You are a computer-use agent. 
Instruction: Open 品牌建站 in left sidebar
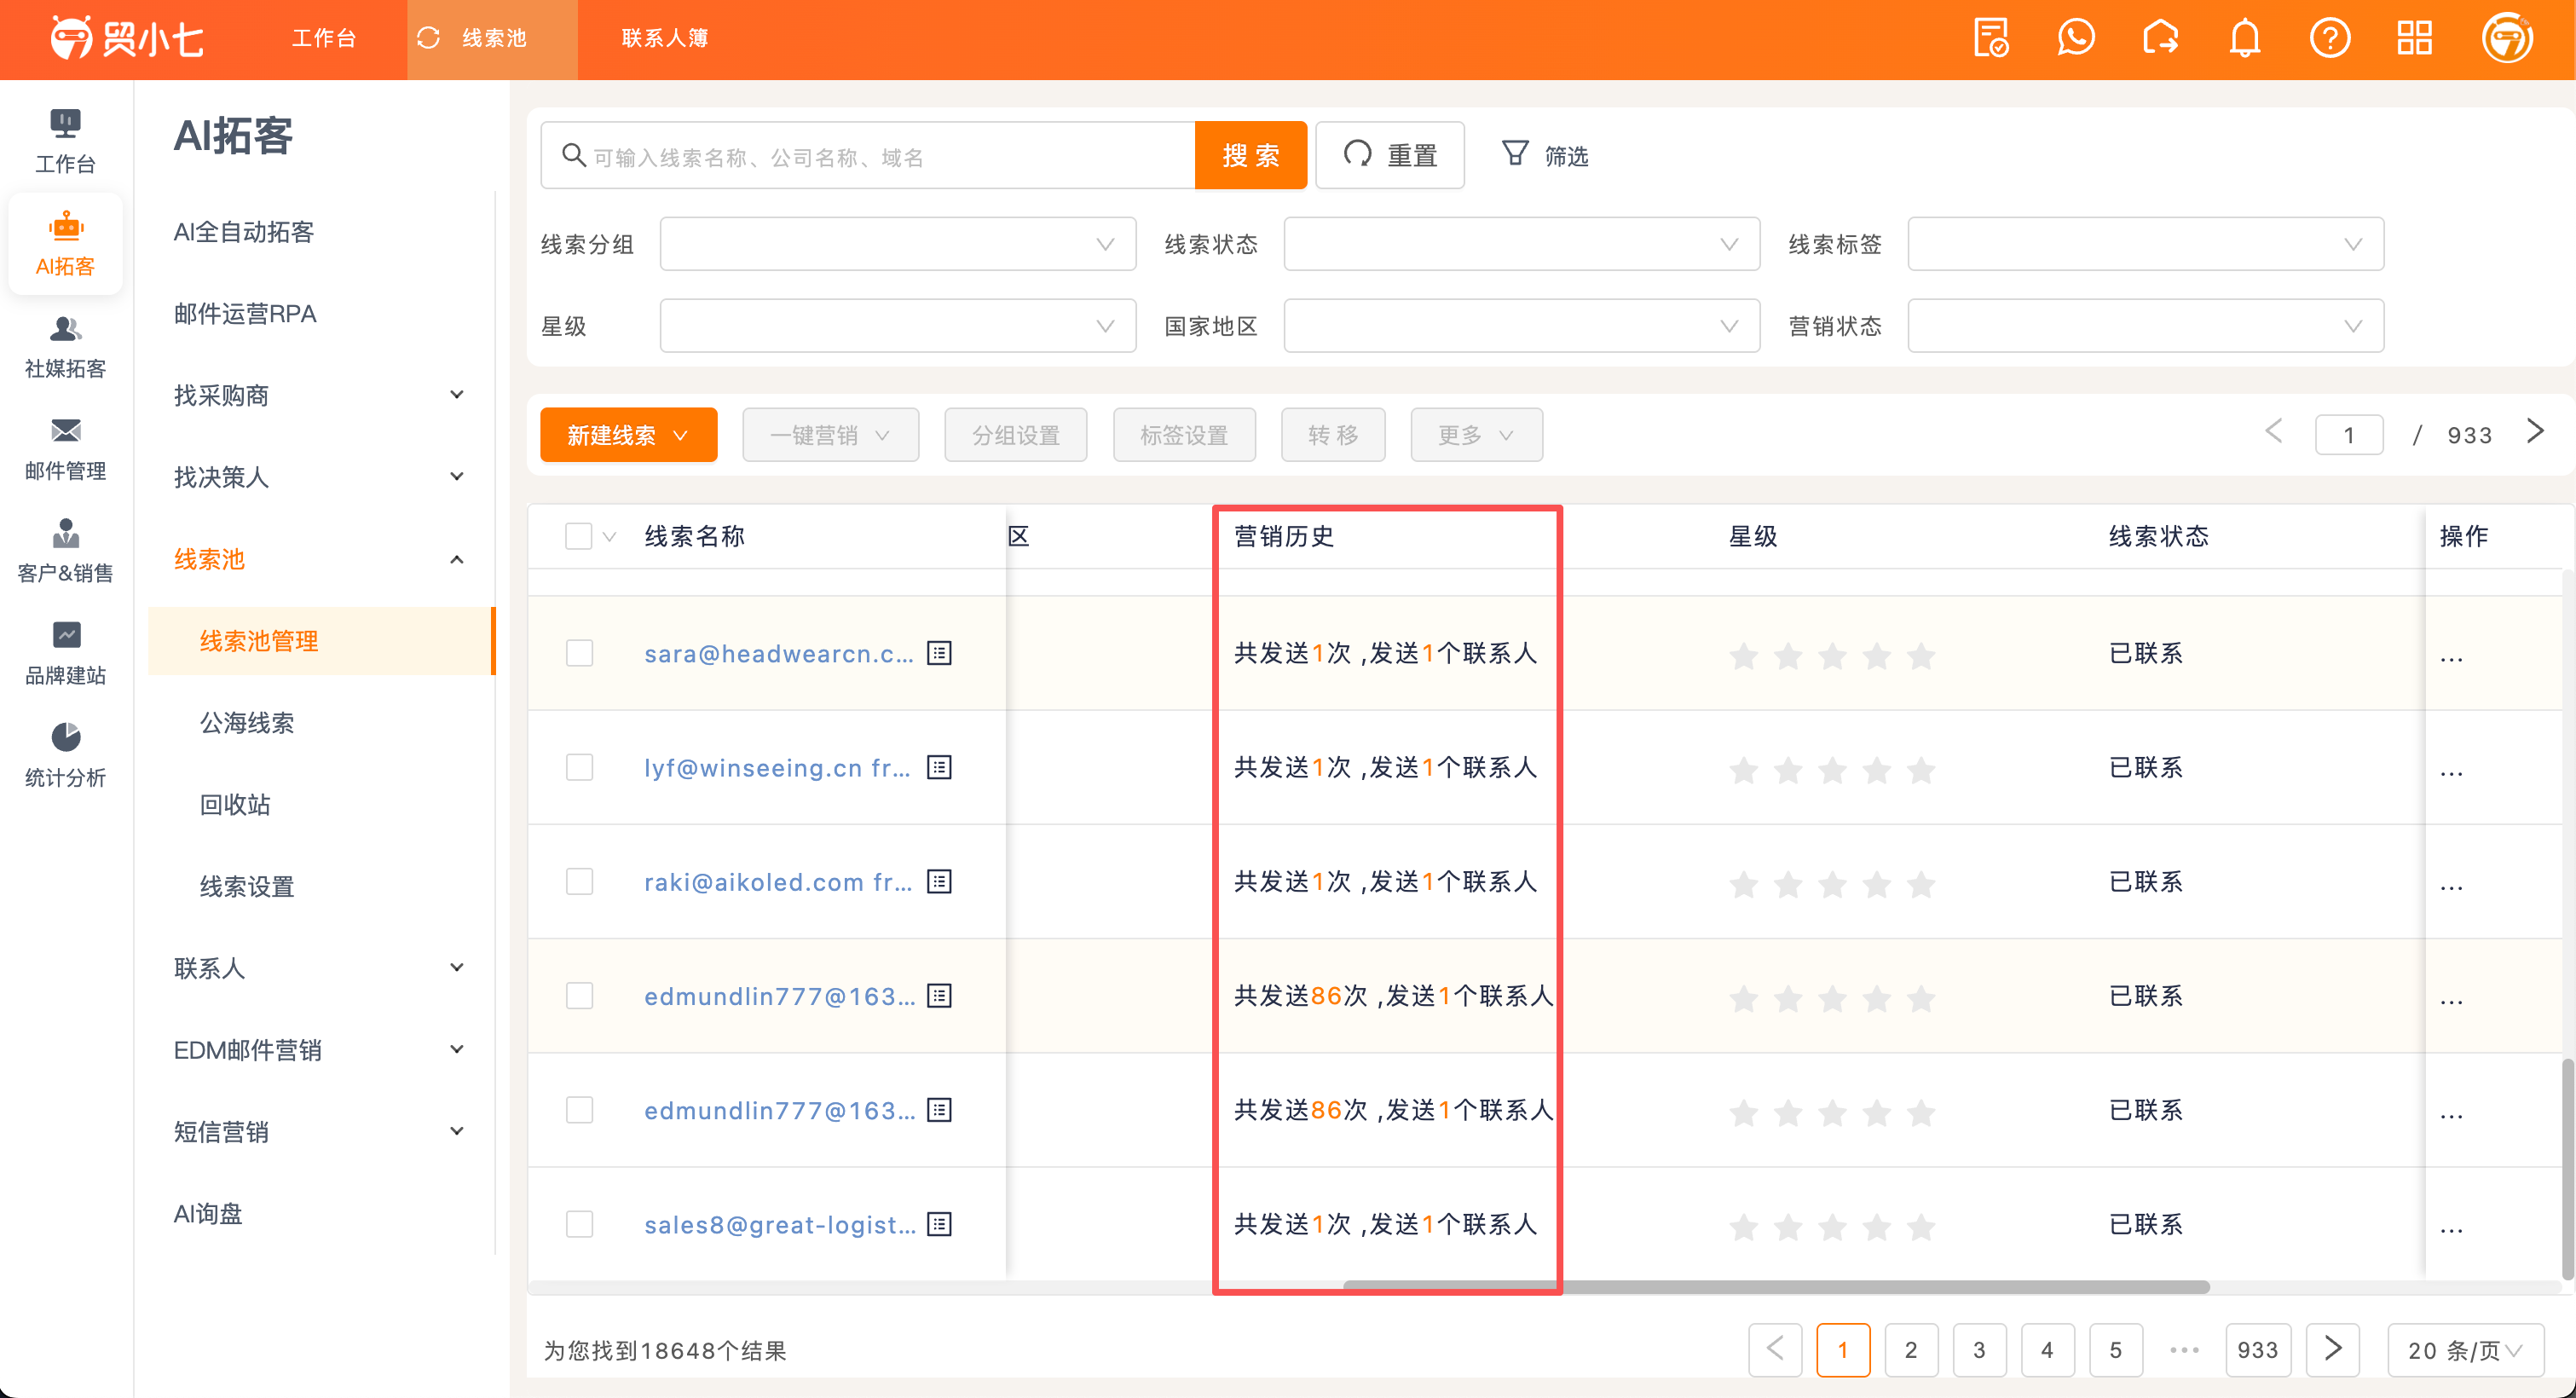[65, 653]
